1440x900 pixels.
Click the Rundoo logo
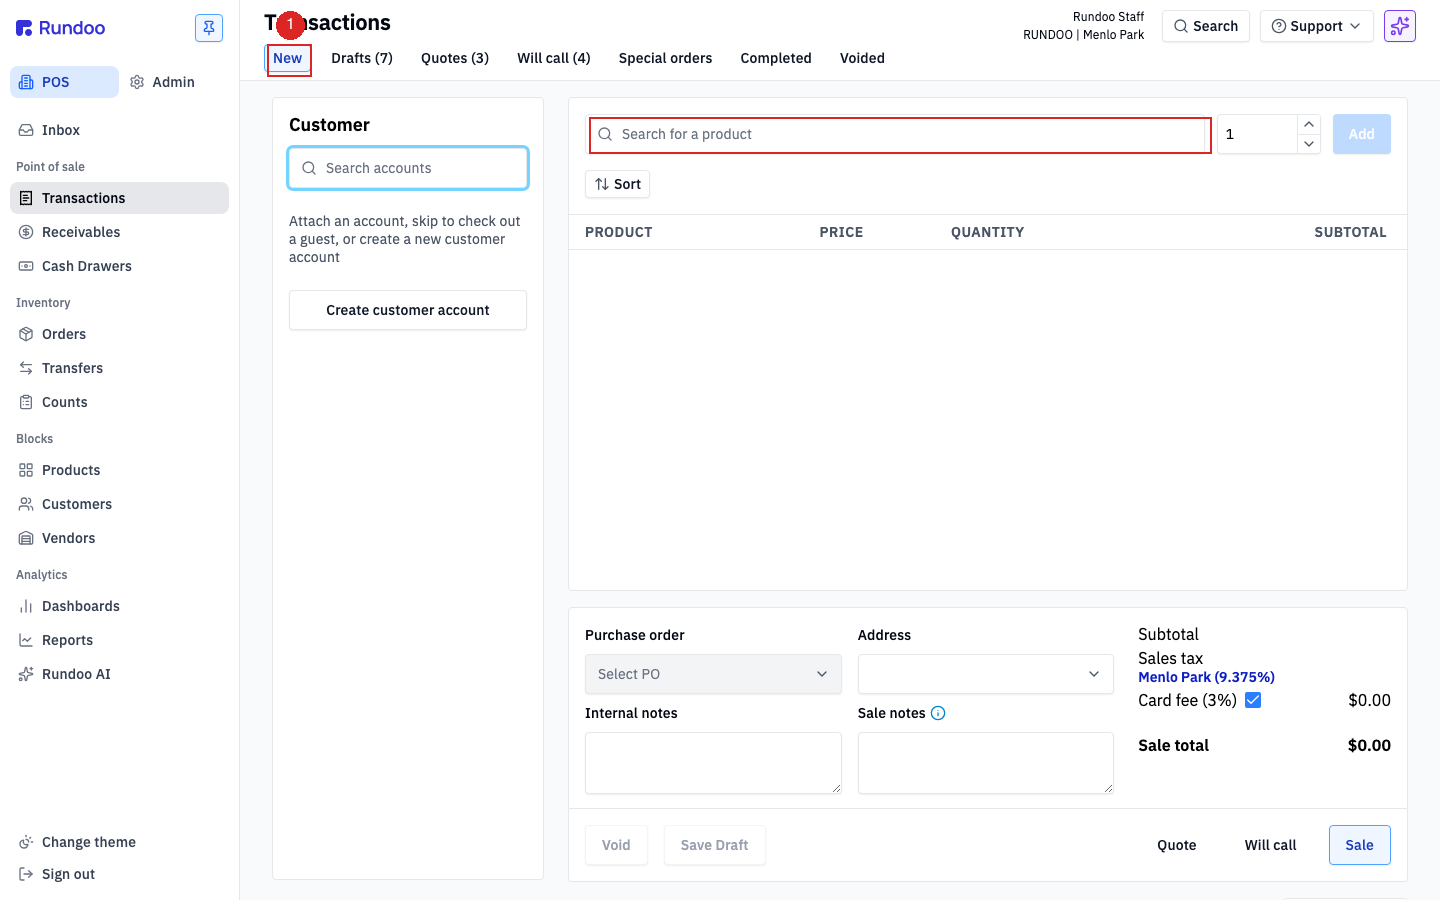(60, 28)
